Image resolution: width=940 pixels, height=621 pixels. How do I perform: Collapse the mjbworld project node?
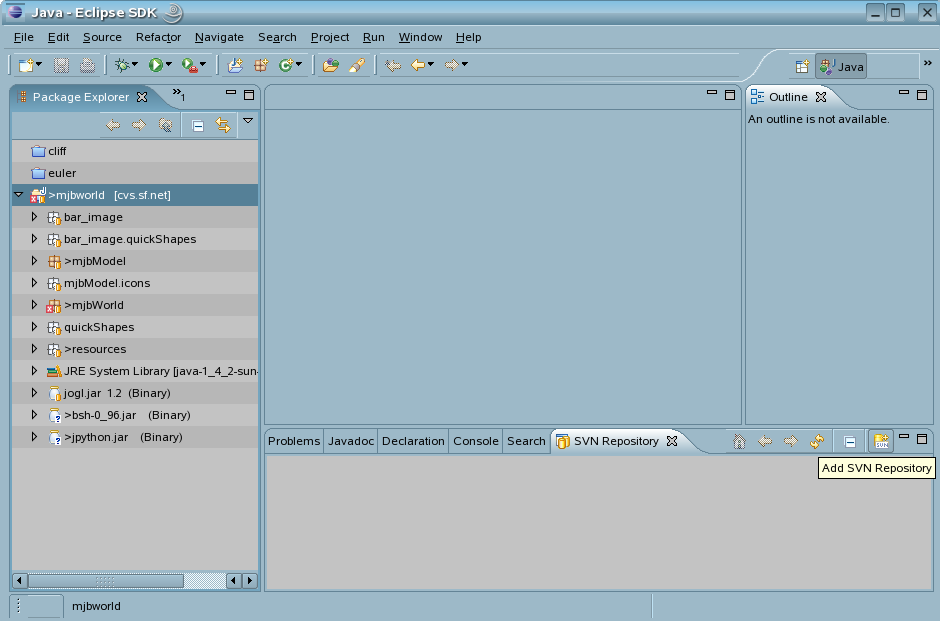[19, 195]
